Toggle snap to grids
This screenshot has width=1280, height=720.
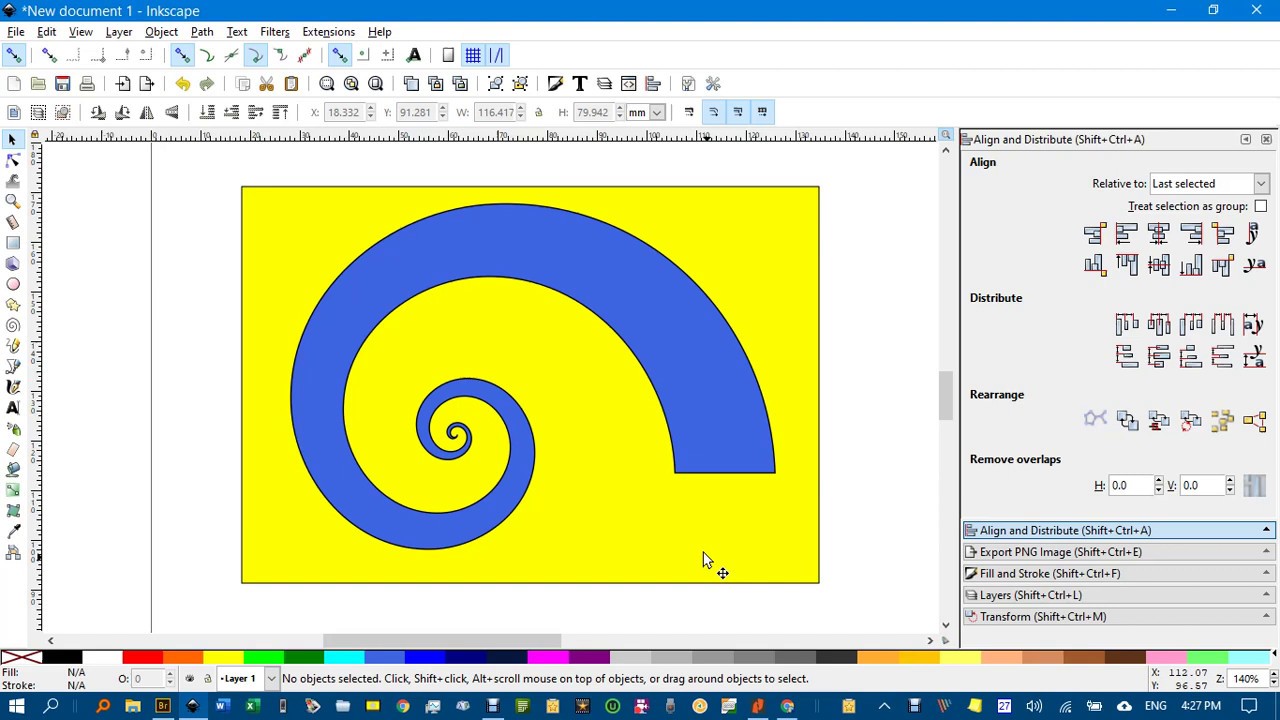pyautogui.click(x=473, y=55)
